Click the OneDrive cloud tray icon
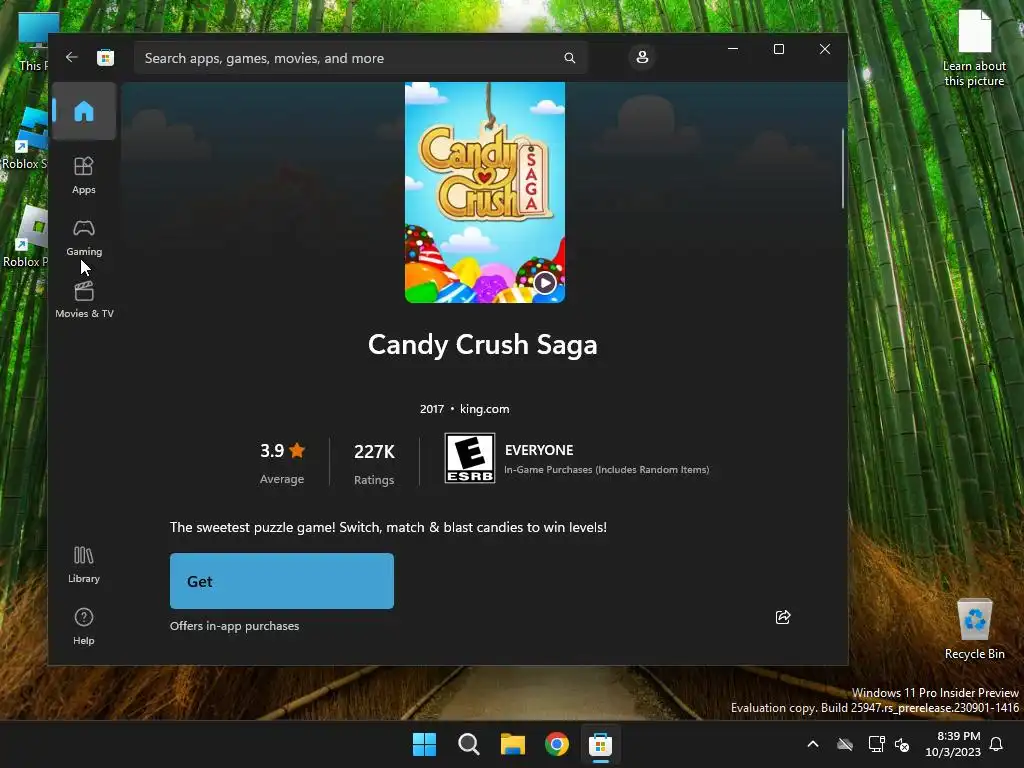 point(845,744)
